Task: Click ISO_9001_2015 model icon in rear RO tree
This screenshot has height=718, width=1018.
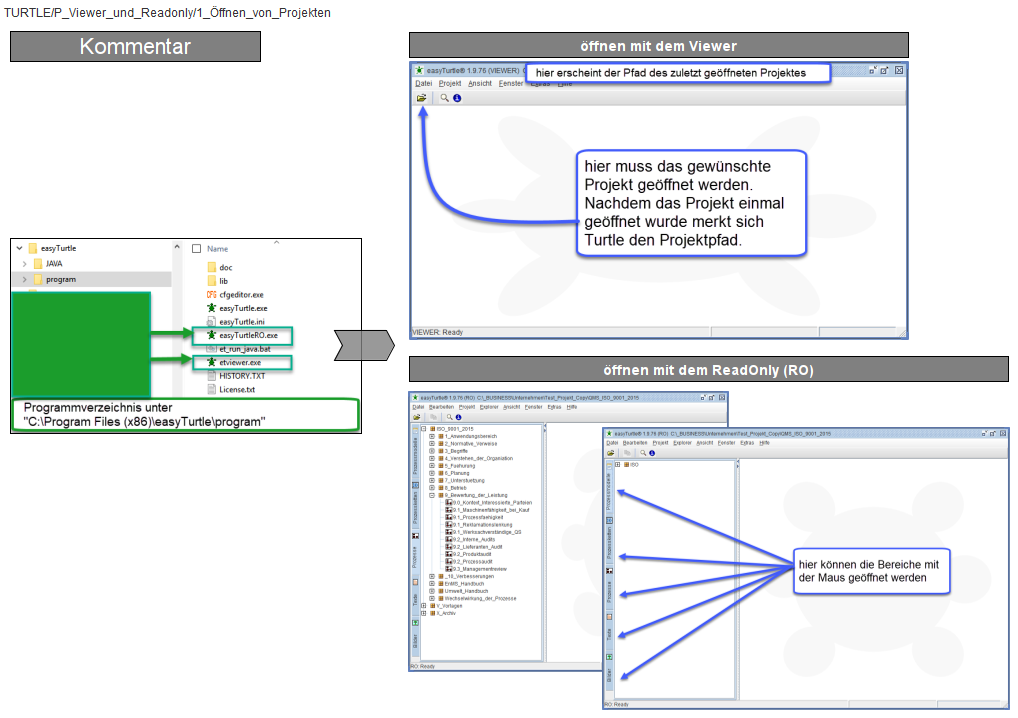Action: click(432, 428)
